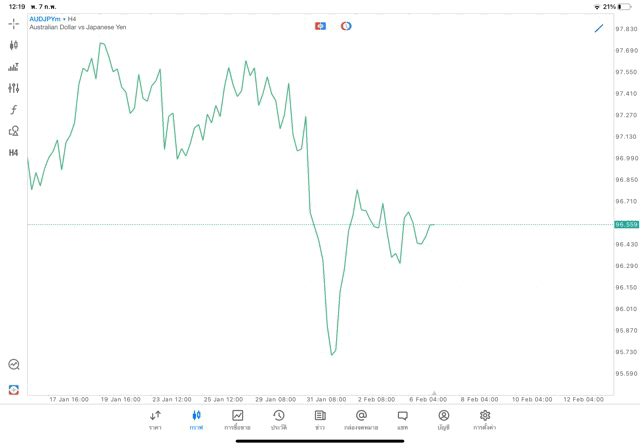The width and height of the screenshot is (640, 447).
Task: Activate the crosshair cursor tool
Action: 14,23
